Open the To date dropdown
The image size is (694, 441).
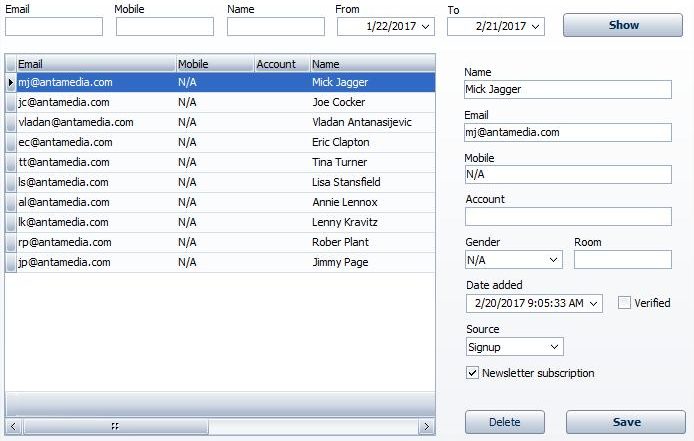click(x=536, y=27)
